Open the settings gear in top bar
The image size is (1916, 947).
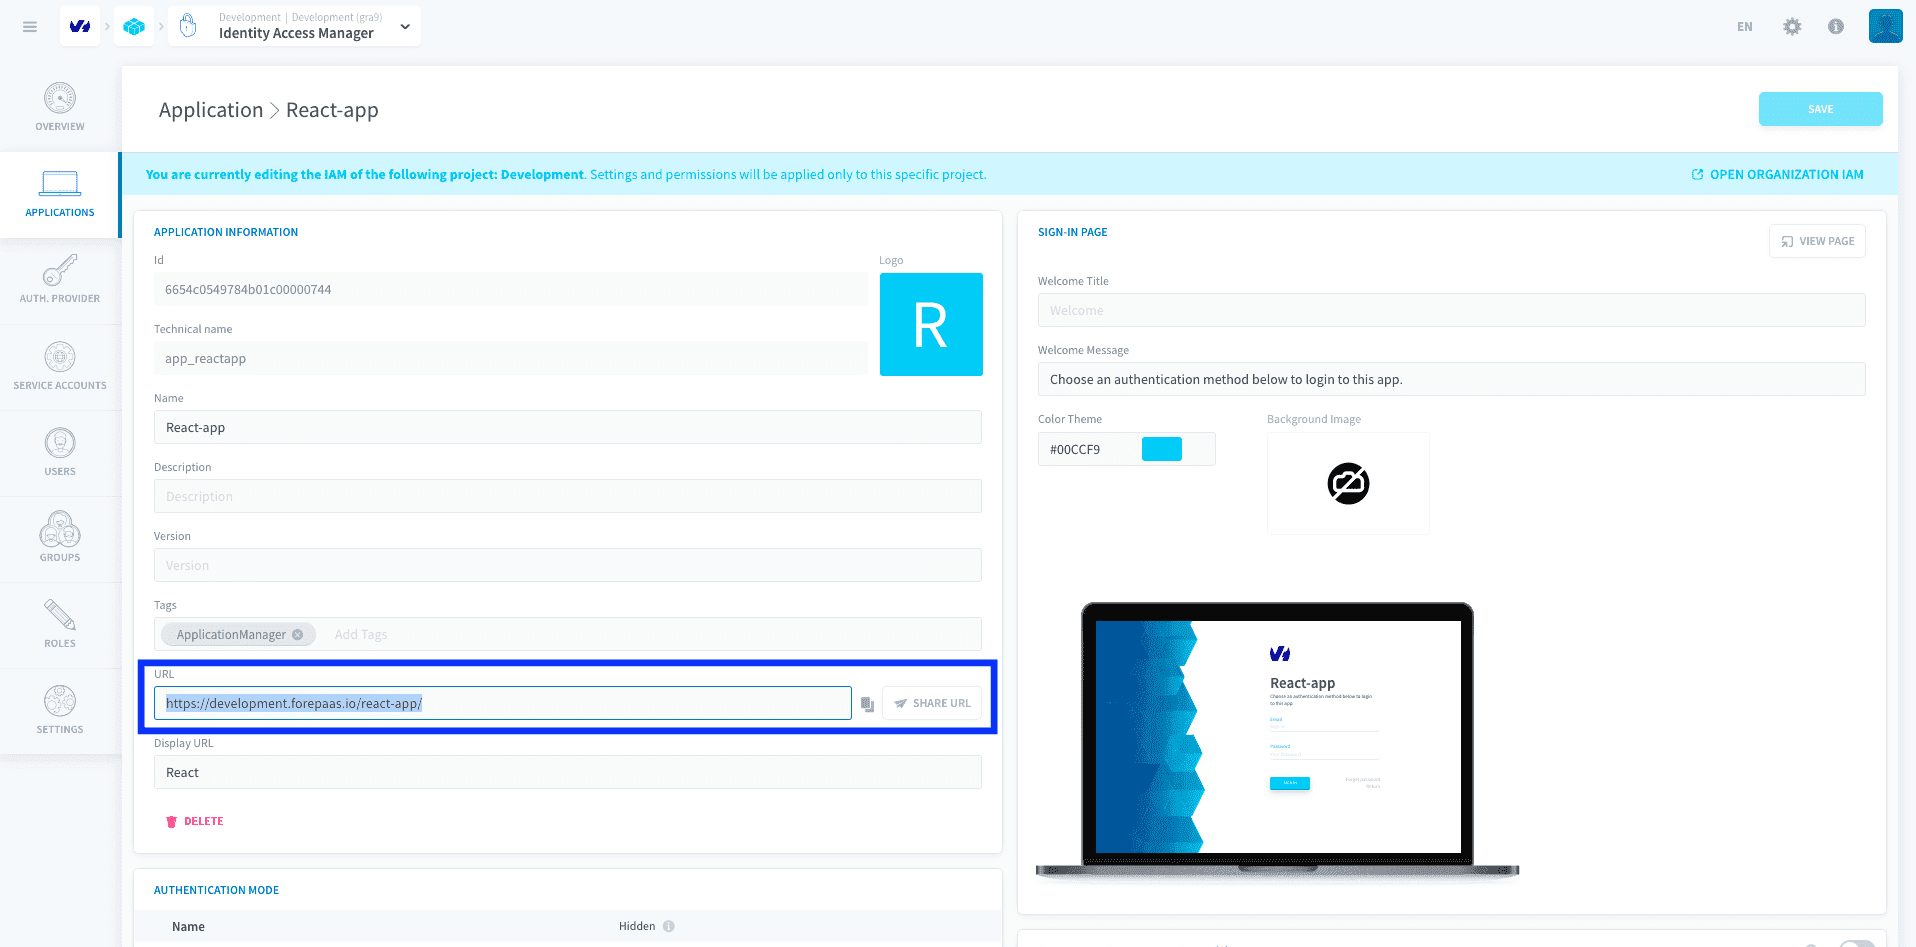[1792, 27]
